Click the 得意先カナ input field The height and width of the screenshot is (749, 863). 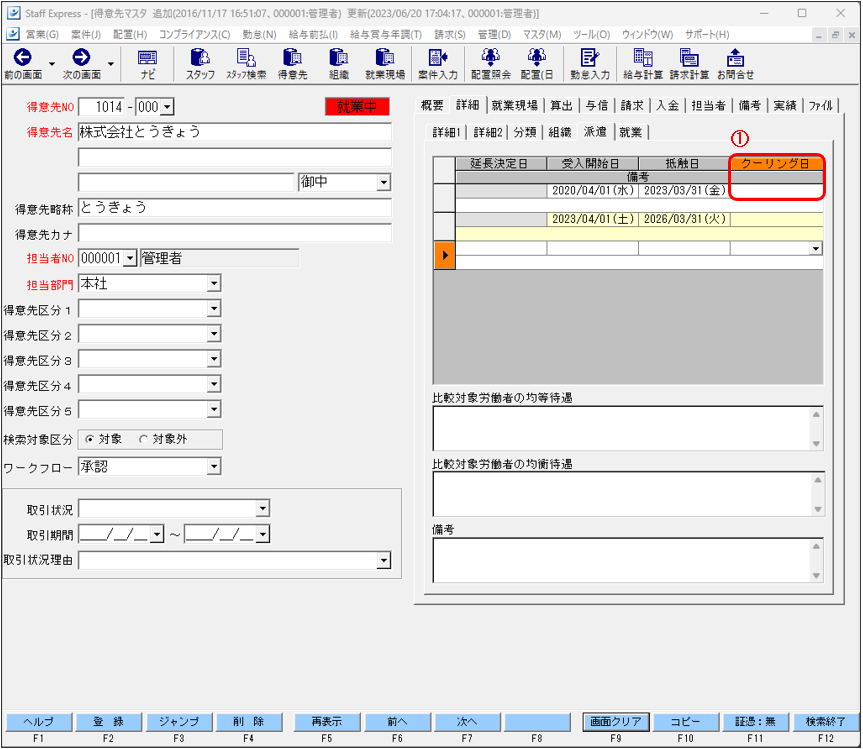point(235,233)
